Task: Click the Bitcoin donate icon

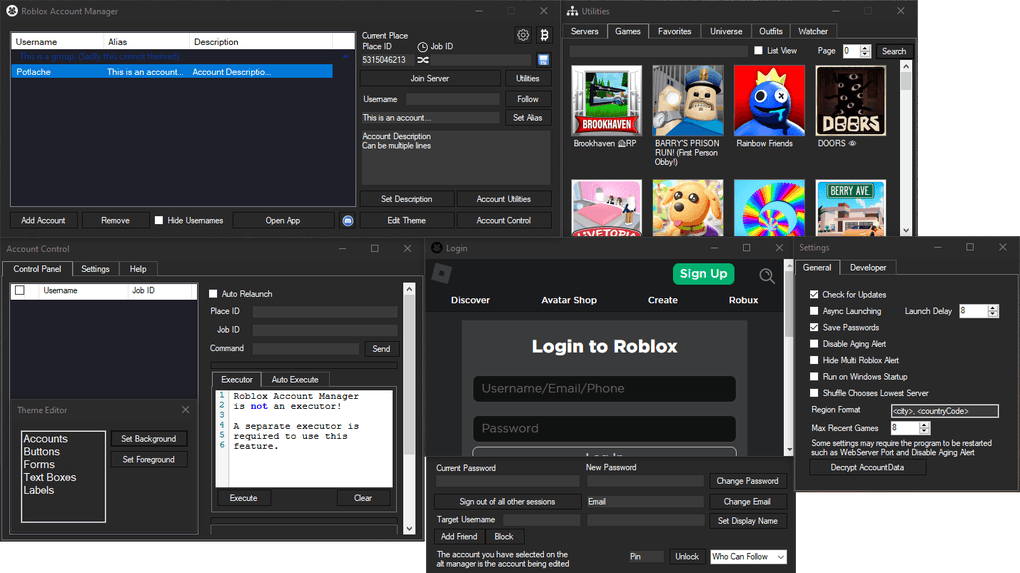Action: coord(544,35)
